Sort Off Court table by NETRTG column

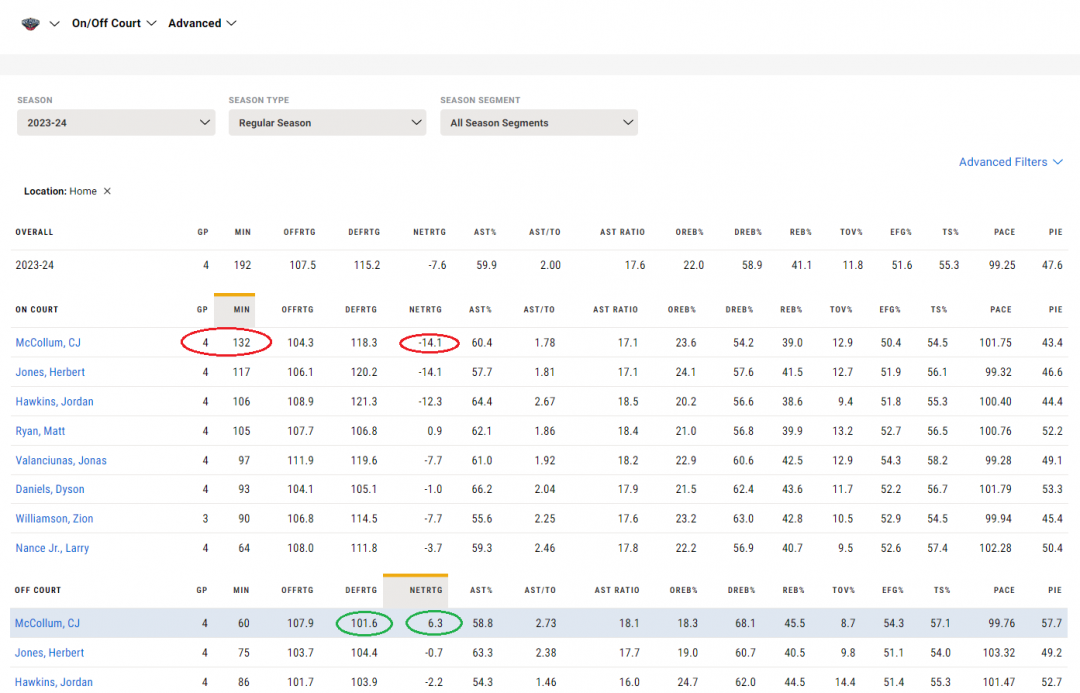pyautogui.click(x=425, y=590)
